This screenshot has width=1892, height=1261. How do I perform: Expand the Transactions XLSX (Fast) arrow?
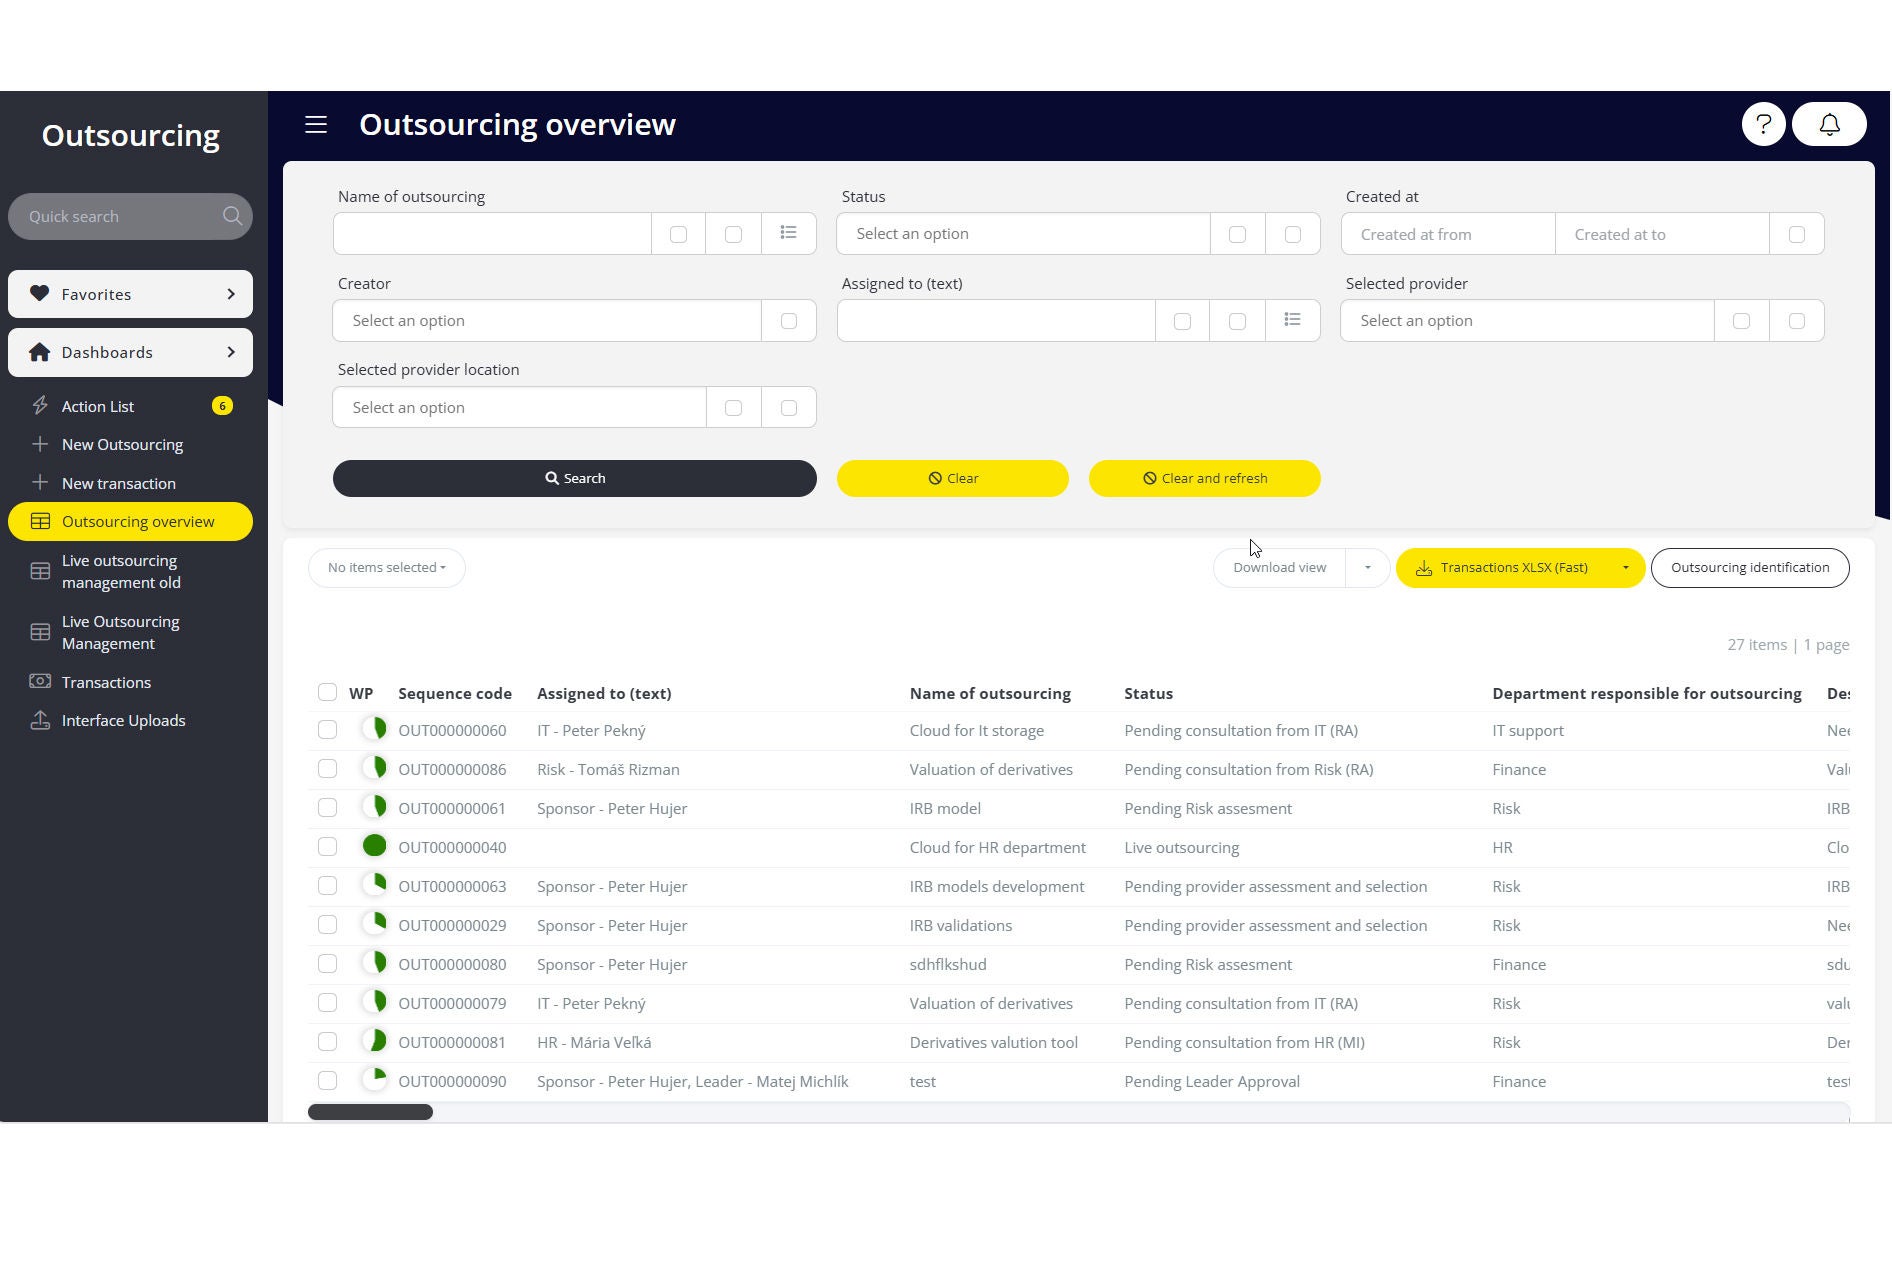tap(1625, 567)
